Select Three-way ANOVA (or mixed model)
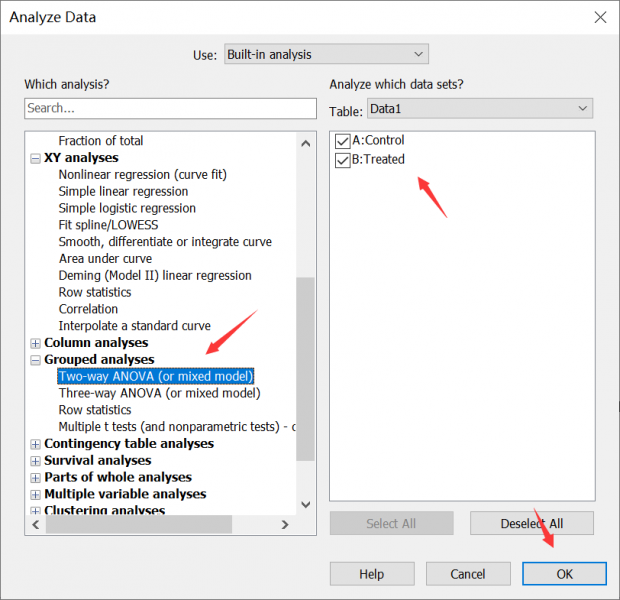620x600 pixels. [x=160, y=393]
